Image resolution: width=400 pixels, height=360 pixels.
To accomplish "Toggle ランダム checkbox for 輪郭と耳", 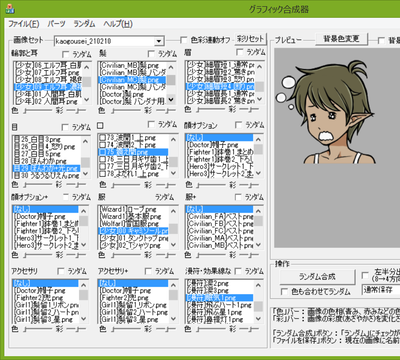I will pos(66,54).
